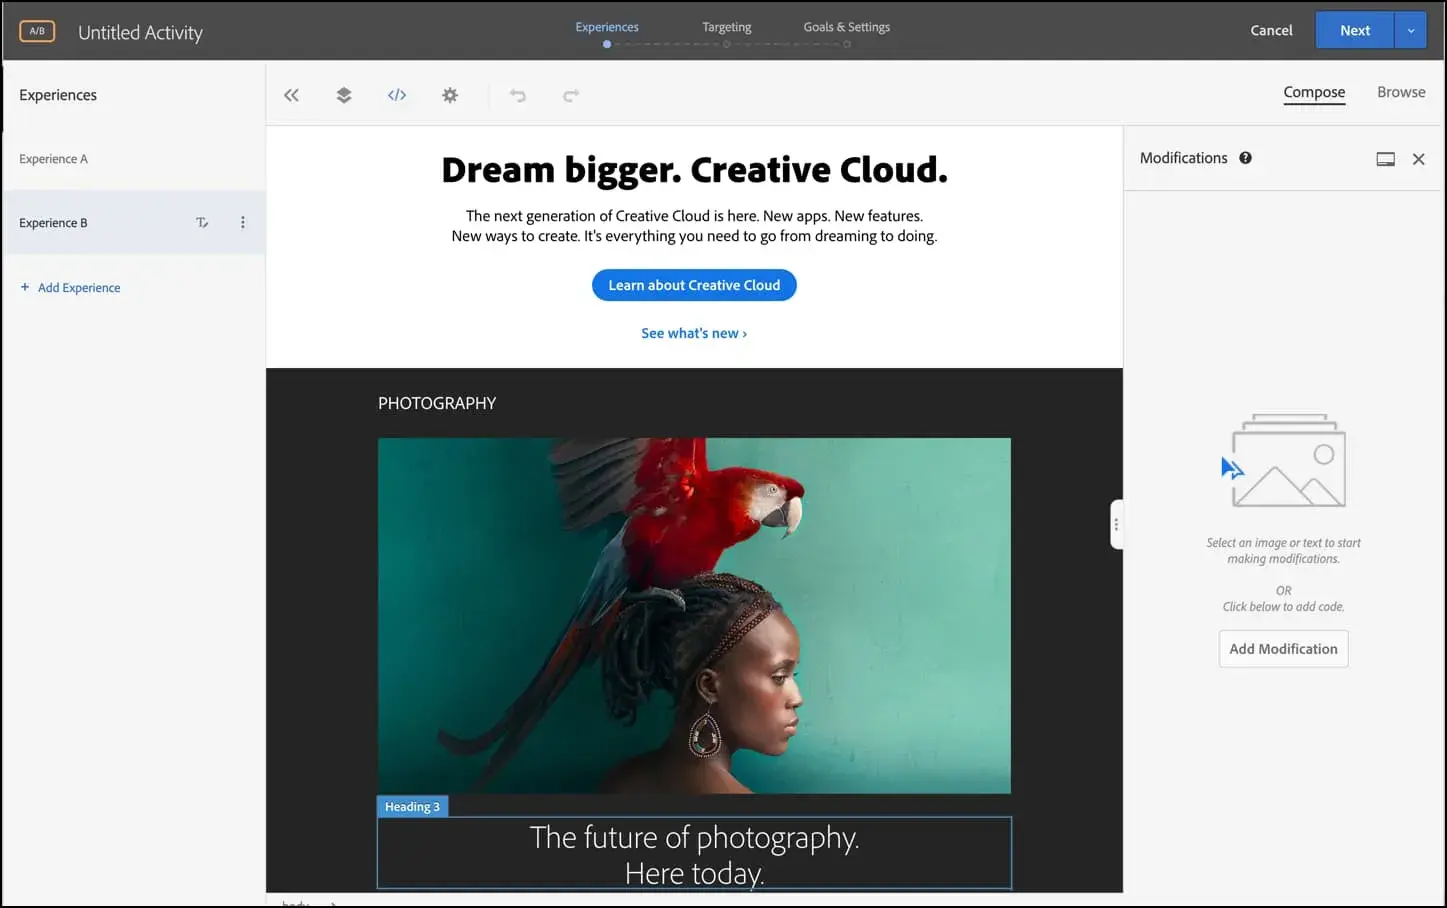Select Experience A in the list
Screen dimensions: 1447x908
(x=134, y=159)
